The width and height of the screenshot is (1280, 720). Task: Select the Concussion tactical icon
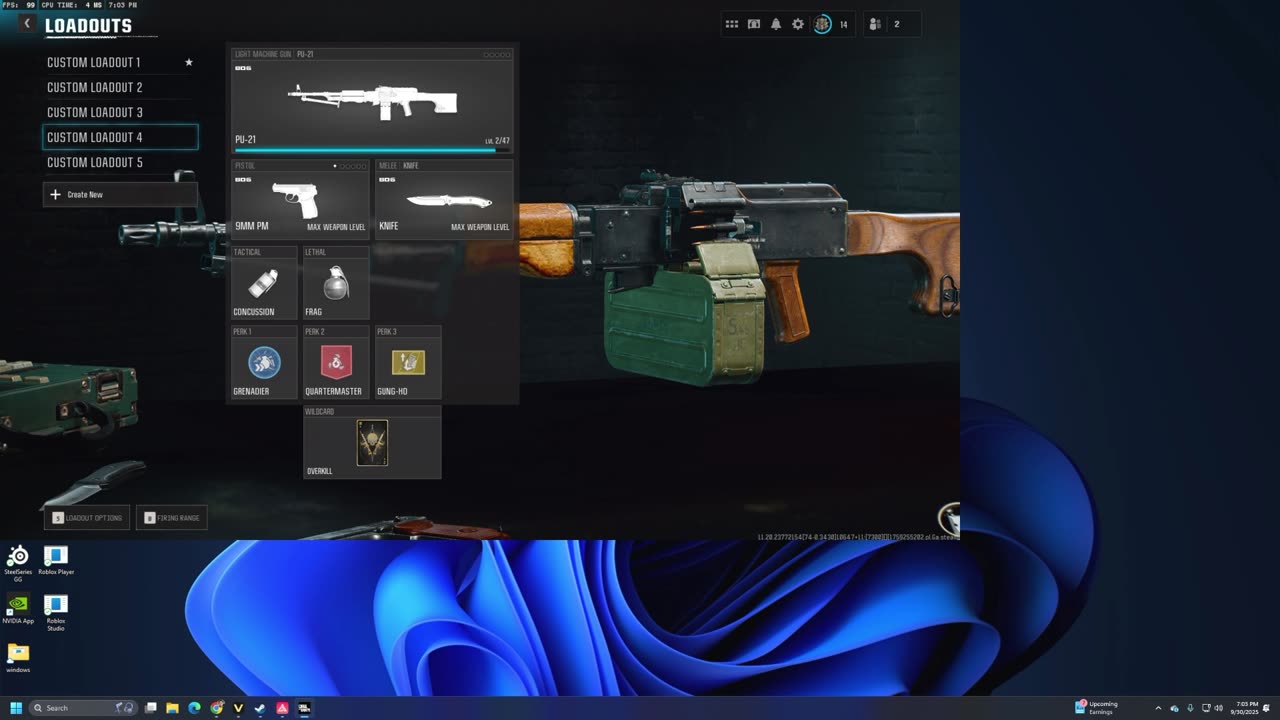click(264, 283)
